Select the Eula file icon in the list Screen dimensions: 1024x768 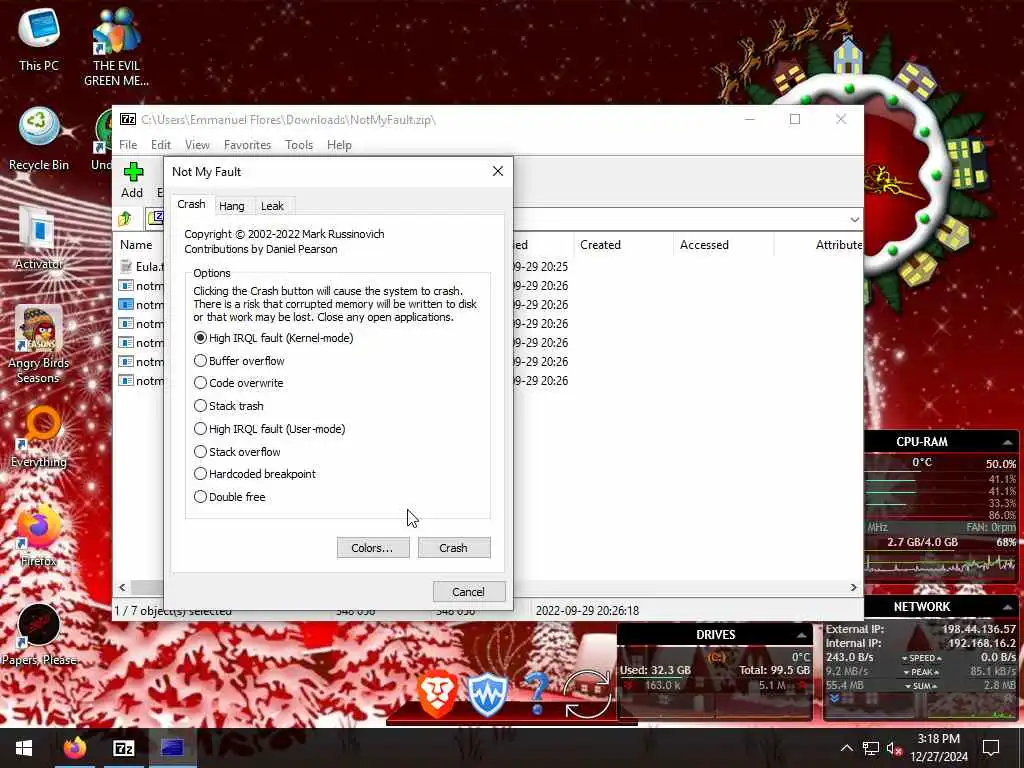point(126,266)
